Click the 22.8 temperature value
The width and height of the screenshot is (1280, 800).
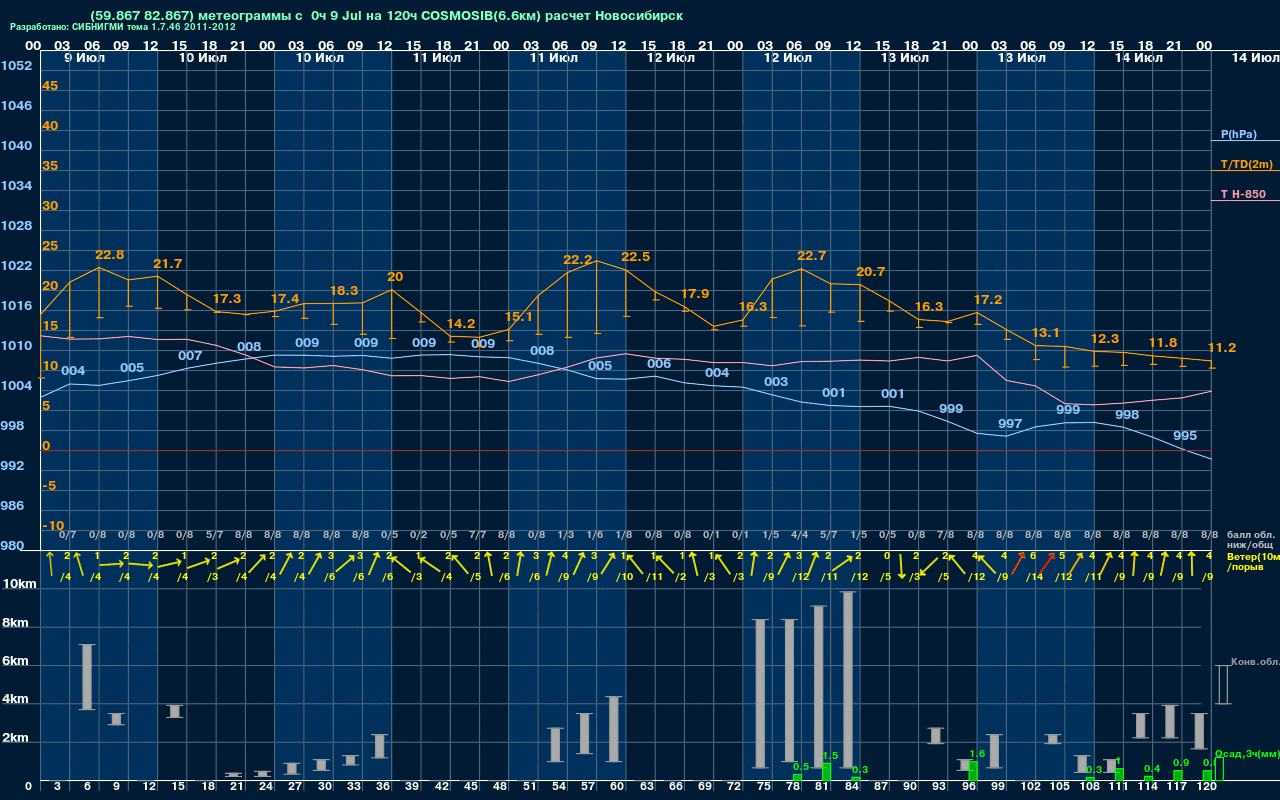click(110, 255)
